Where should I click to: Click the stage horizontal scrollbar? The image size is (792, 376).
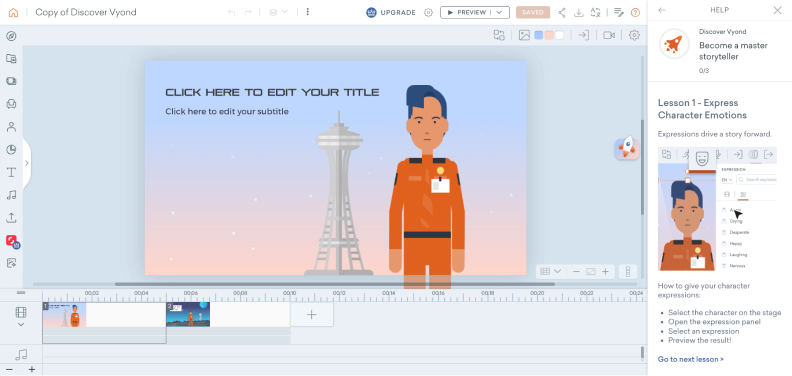tap(335, 284)
